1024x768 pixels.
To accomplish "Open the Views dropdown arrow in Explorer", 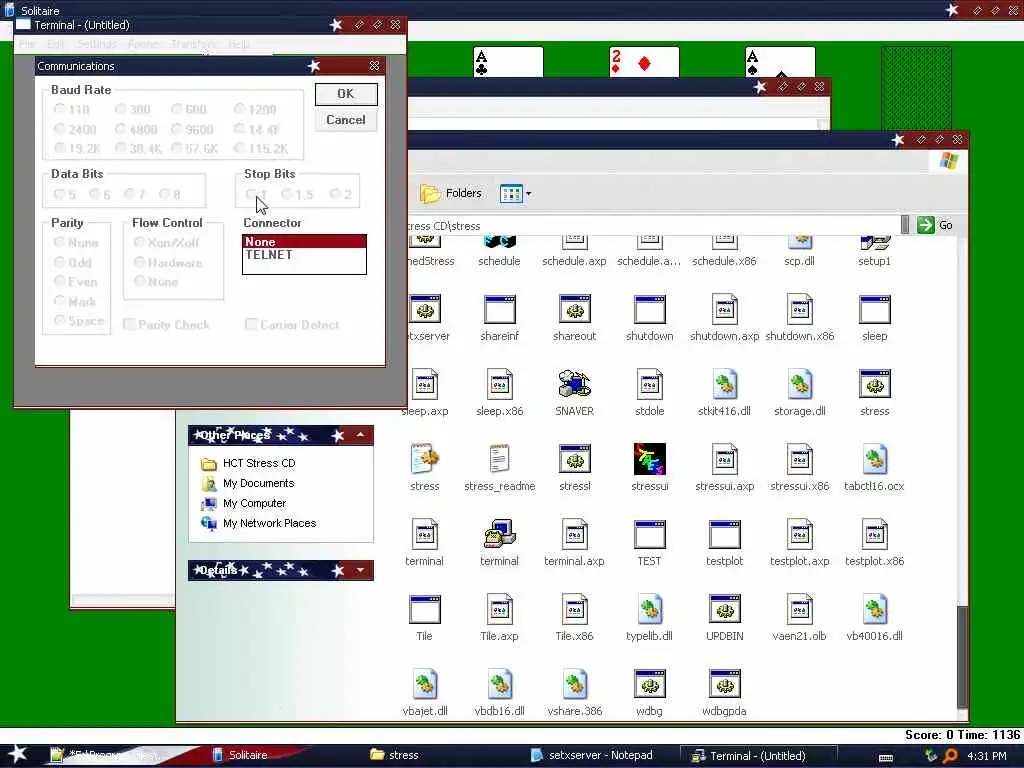I will [x=528, y=193].
